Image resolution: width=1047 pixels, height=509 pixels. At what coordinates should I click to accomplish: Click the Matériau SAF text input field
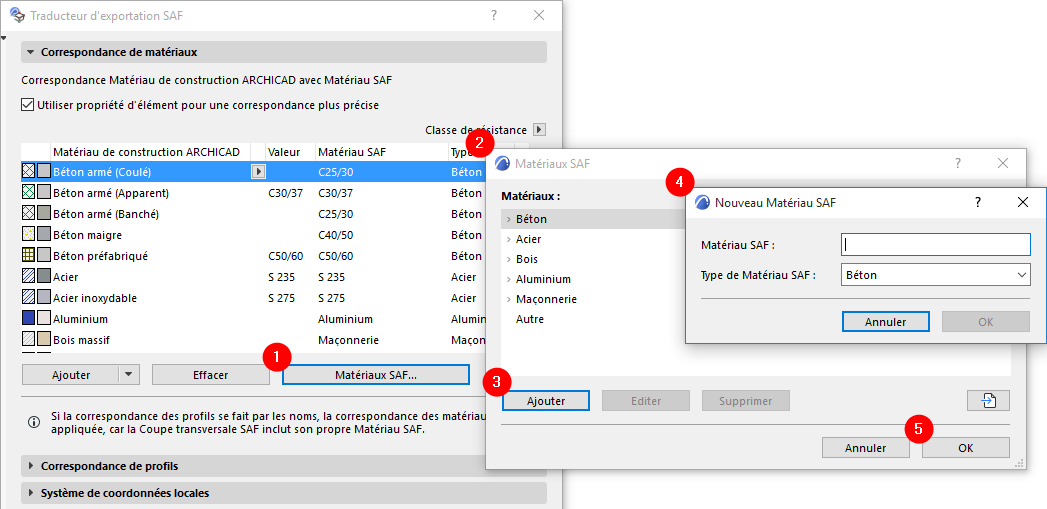coord(935,244)
